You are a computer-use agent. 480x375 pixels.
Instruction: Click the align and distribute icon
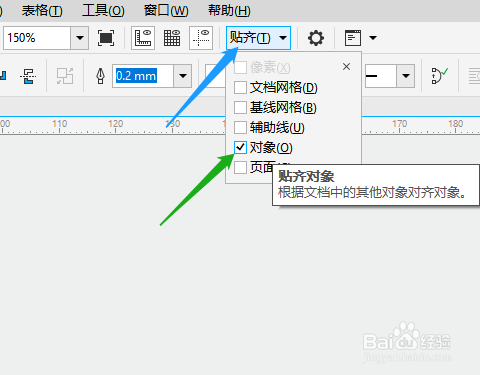(28, 76)
